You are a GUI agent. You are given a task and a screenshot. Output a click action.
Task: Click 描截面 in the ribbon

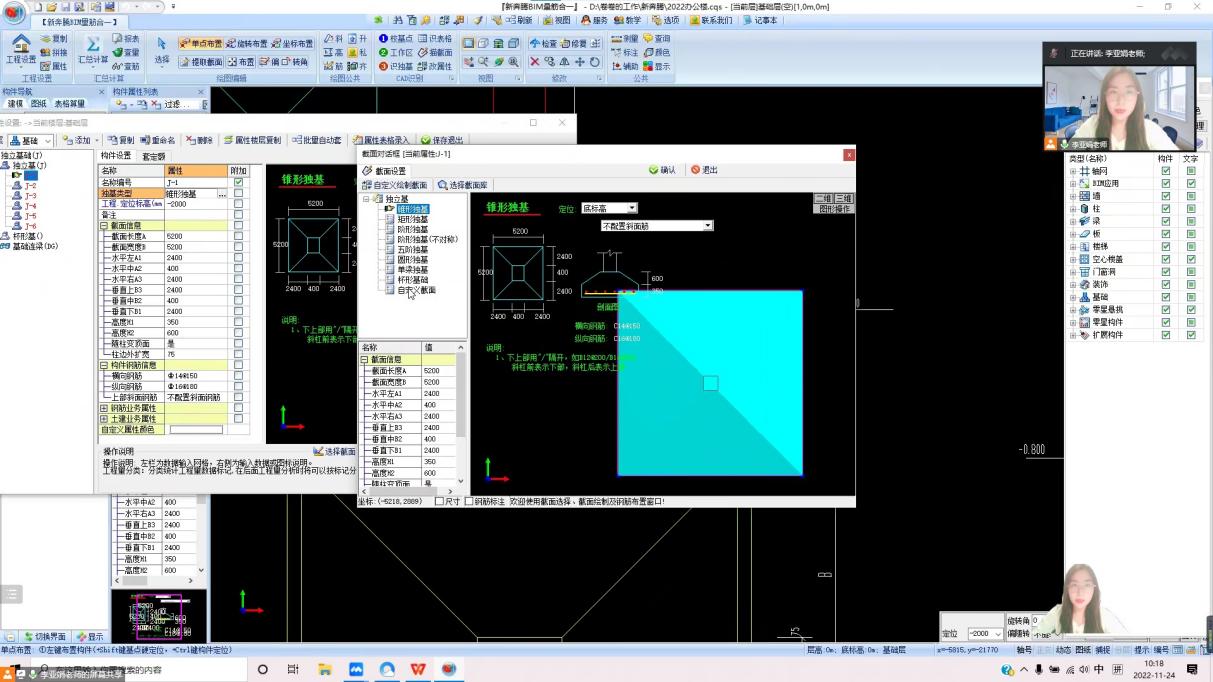(x=435, y=53)
